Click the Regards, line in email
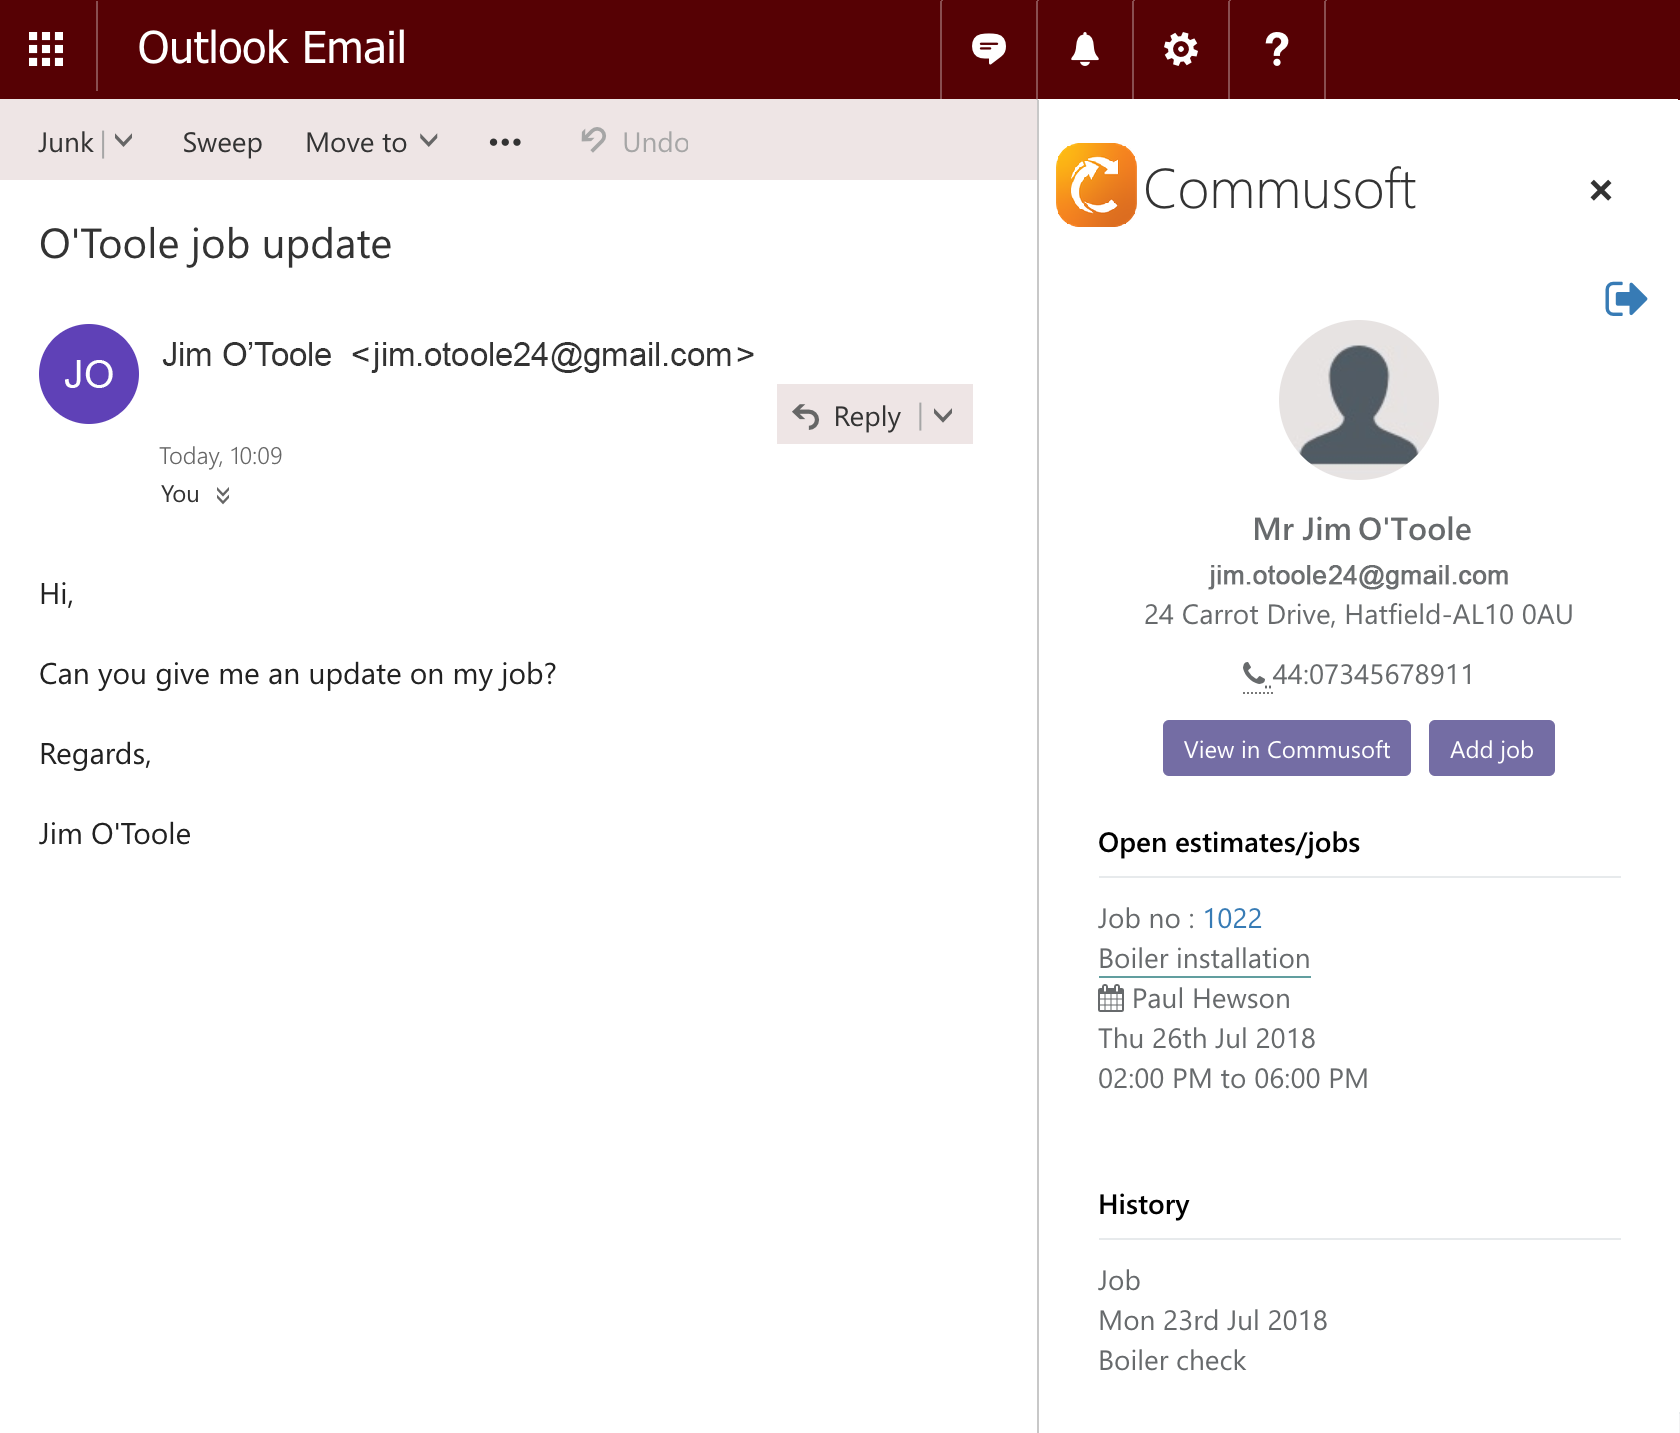 95,755
